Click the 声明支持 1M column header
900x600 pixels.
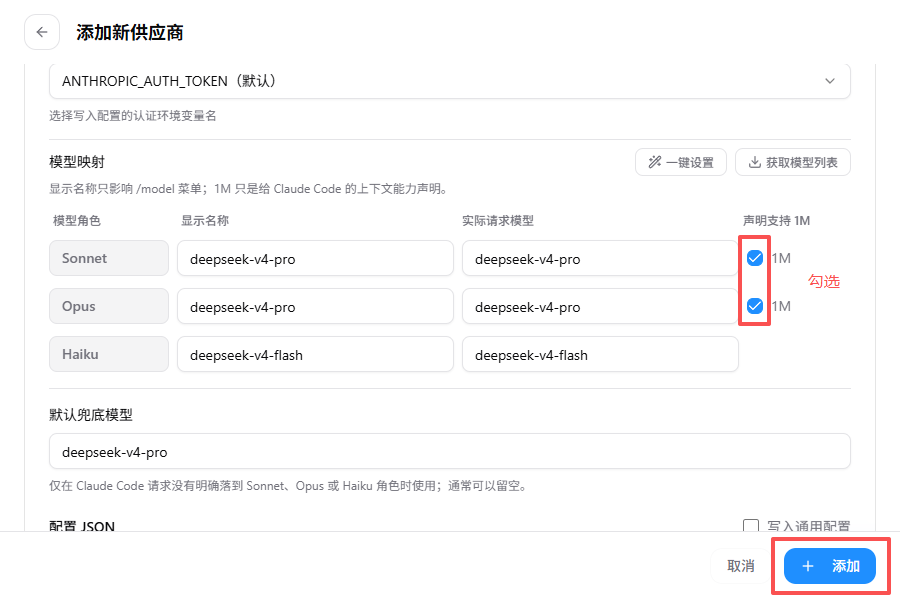(x=776, y=220)
